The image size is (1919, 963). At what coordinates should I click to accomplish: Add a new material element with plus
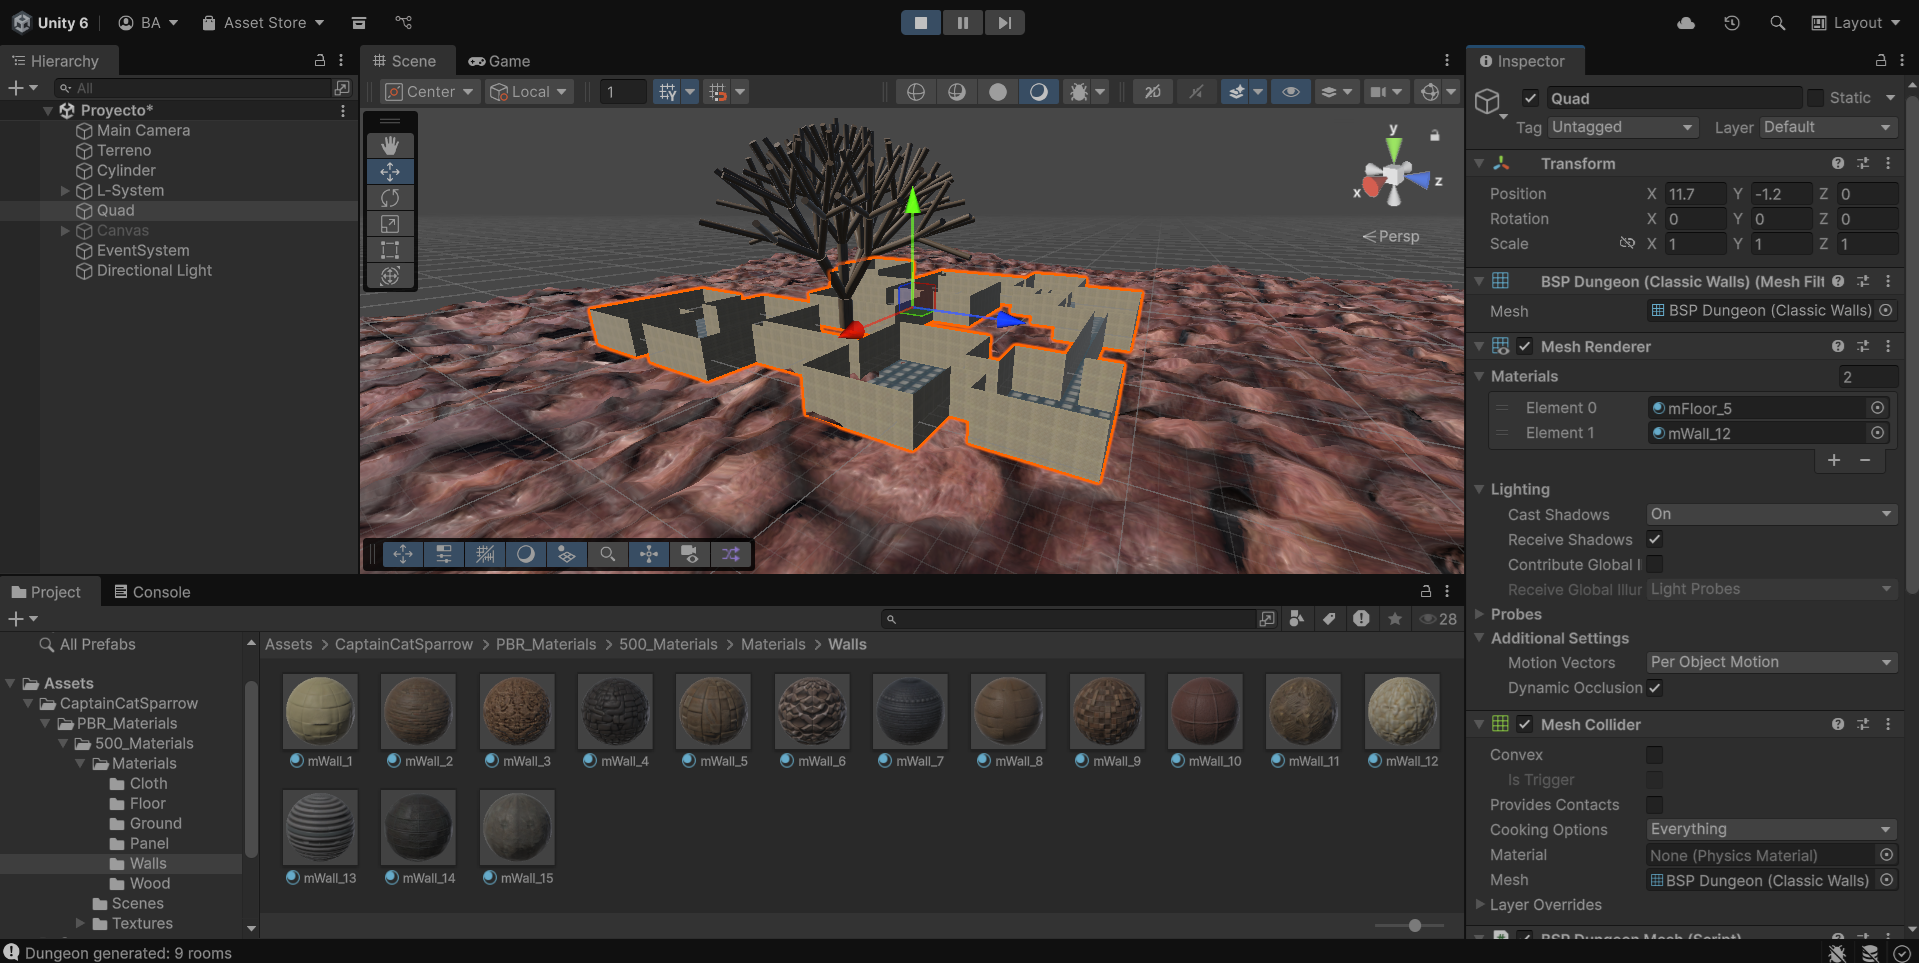pyautogui.click(x=1834, y=460)
